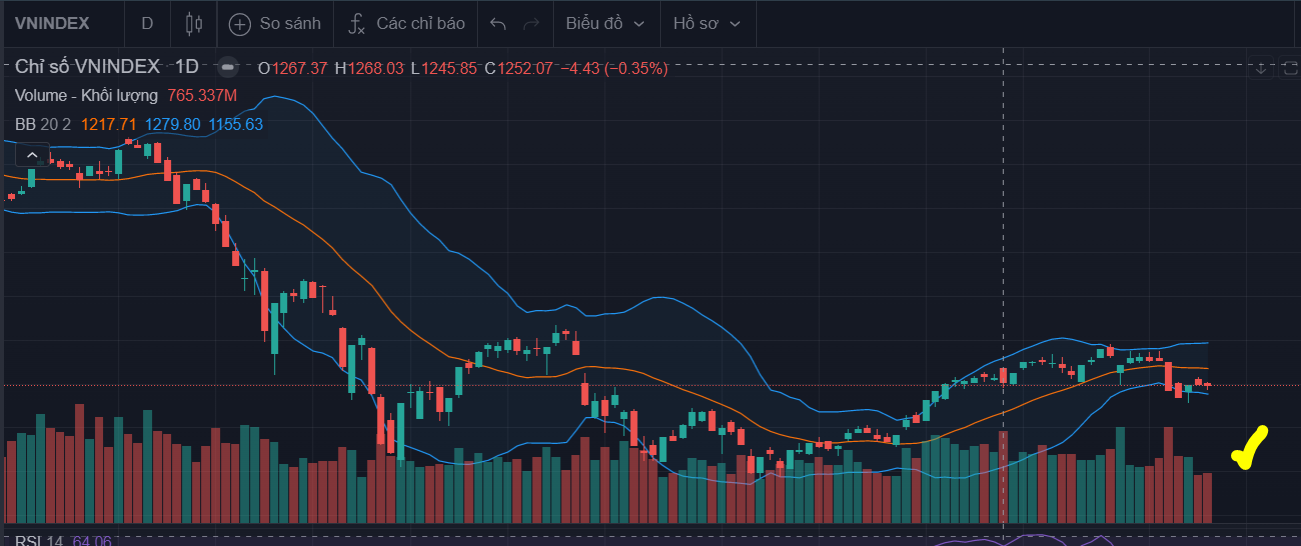Expand the Biểu đồ dropdown

pyautogui.click(x=605, y=23)
